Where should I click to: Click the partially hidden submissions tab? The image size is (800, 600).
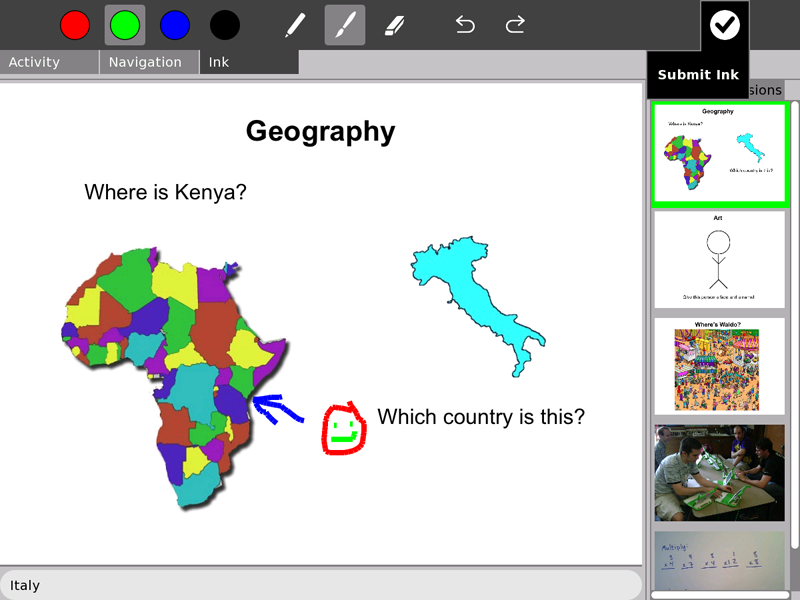[766, 90]
